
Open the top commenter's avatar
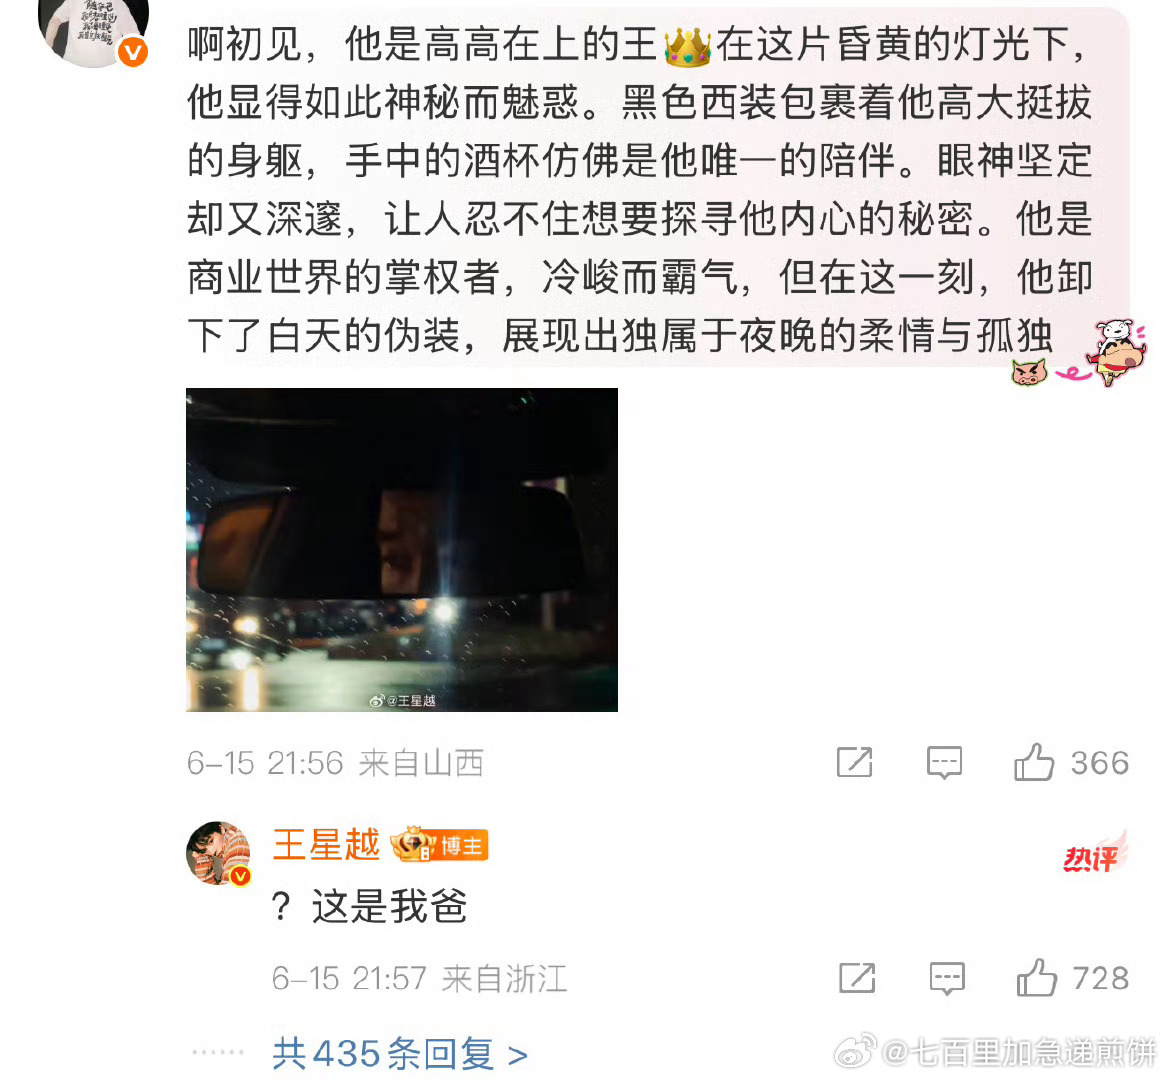93,30
